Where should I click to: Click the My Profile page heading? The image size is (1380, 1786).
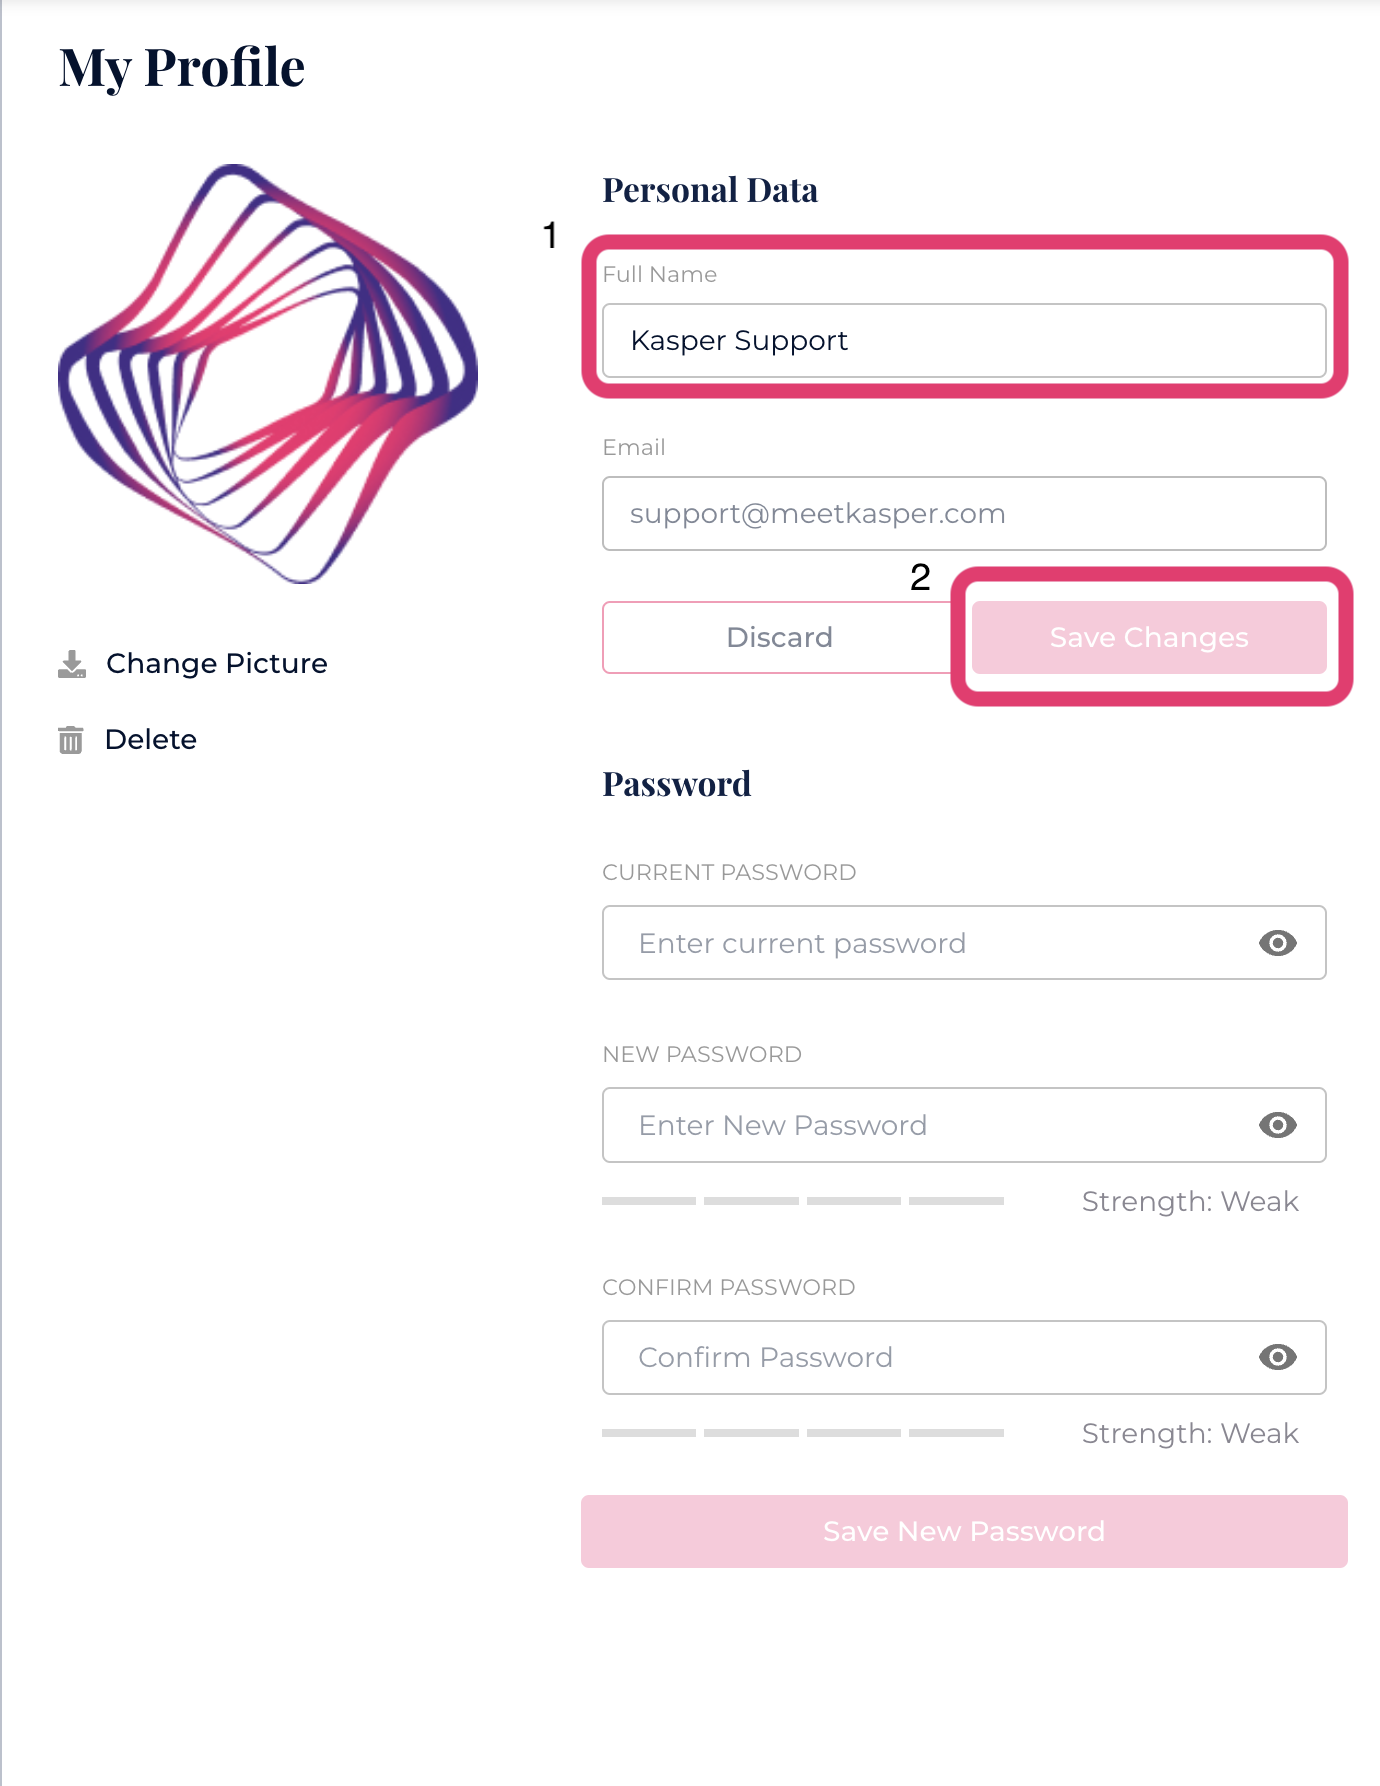[182, 68]
